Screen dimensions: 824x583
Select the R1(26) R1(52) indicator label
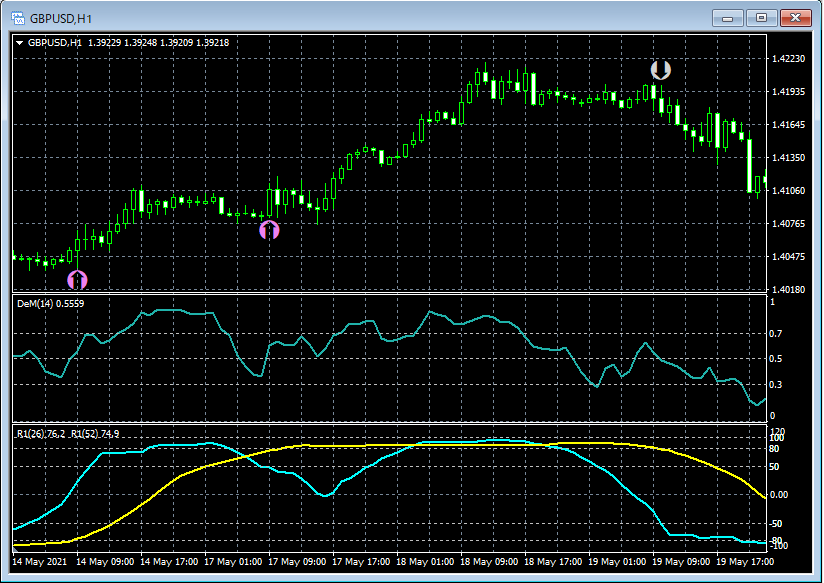(68, 434)
